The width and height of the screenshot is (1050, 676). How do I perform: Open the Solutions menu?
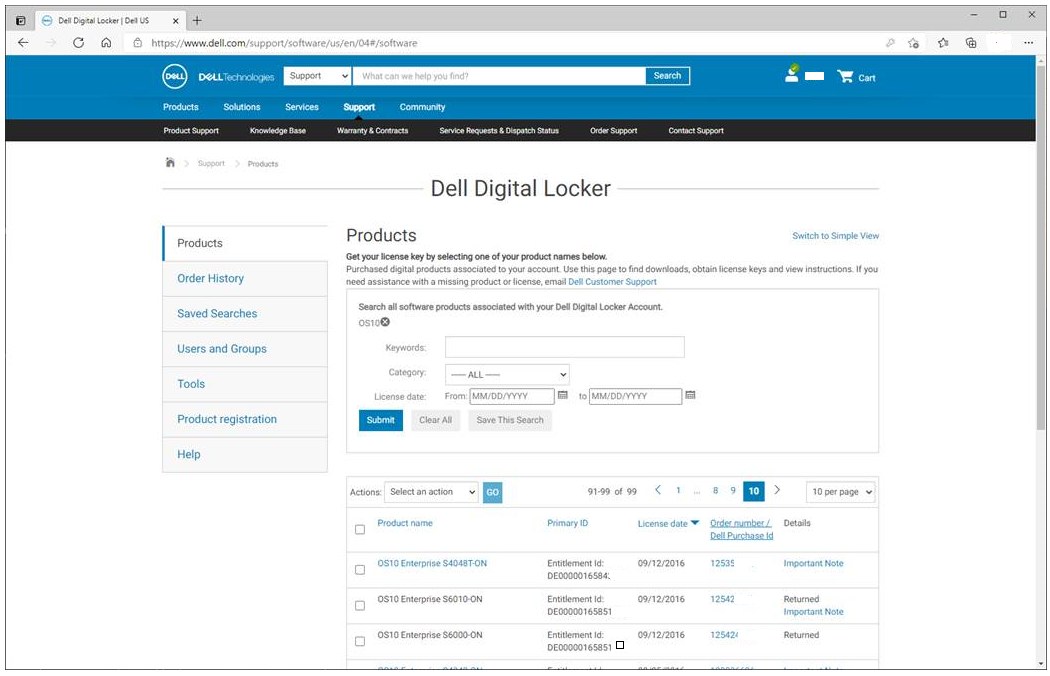[x=242, y=107]
